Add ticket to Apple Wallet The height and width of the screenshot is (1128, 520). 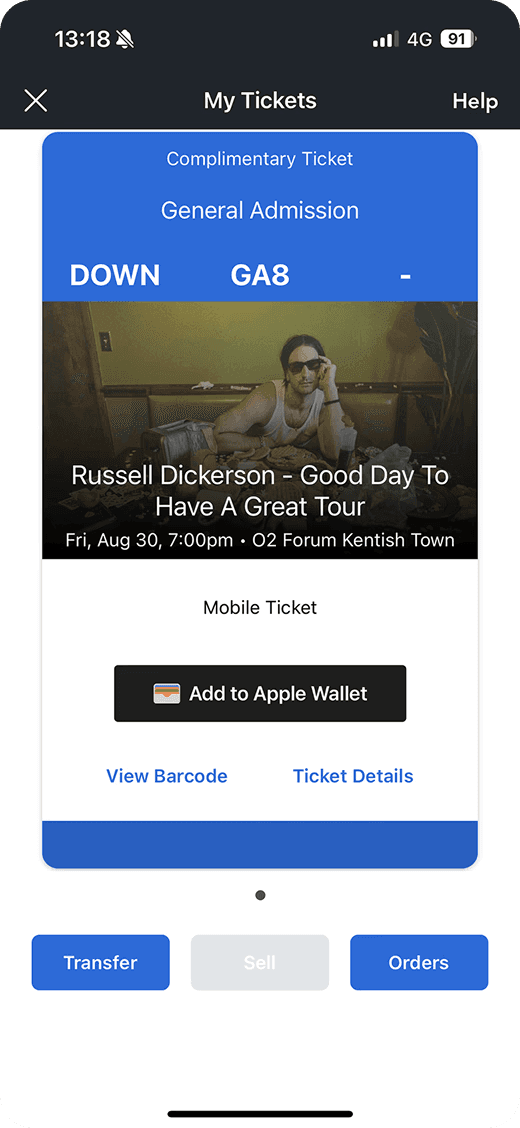(260, 693)
